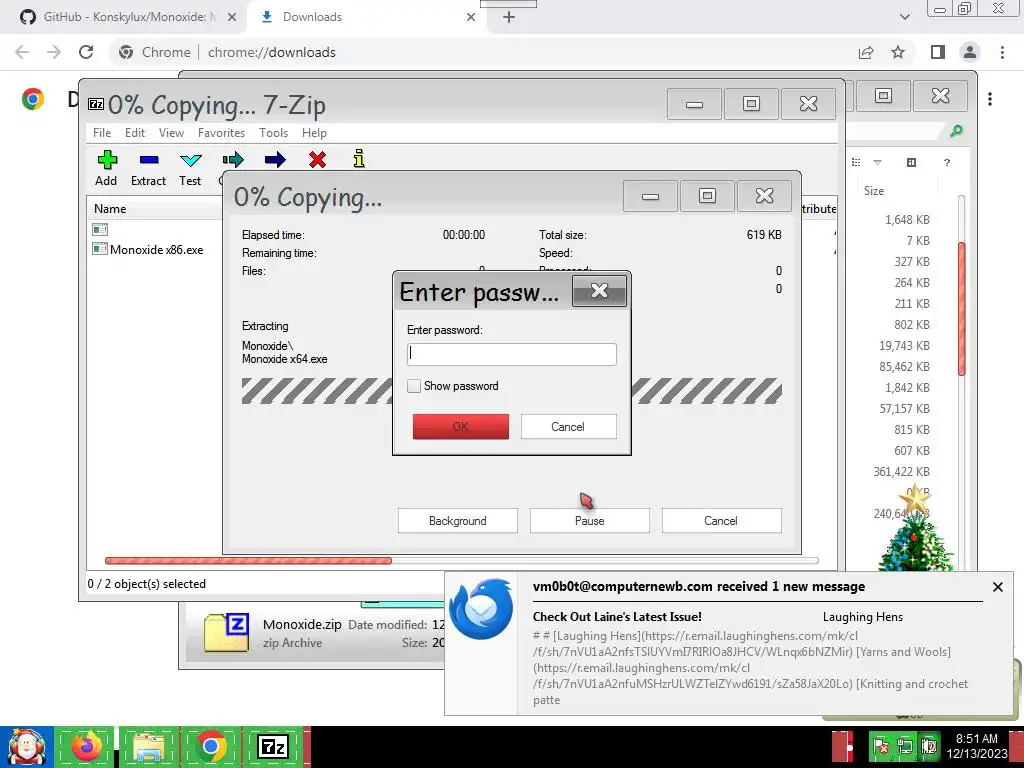Click the Move dark blue arrow toolbar icon
Image resolution: width=1024 pixels, height=768 pixels.
(275, 159)
